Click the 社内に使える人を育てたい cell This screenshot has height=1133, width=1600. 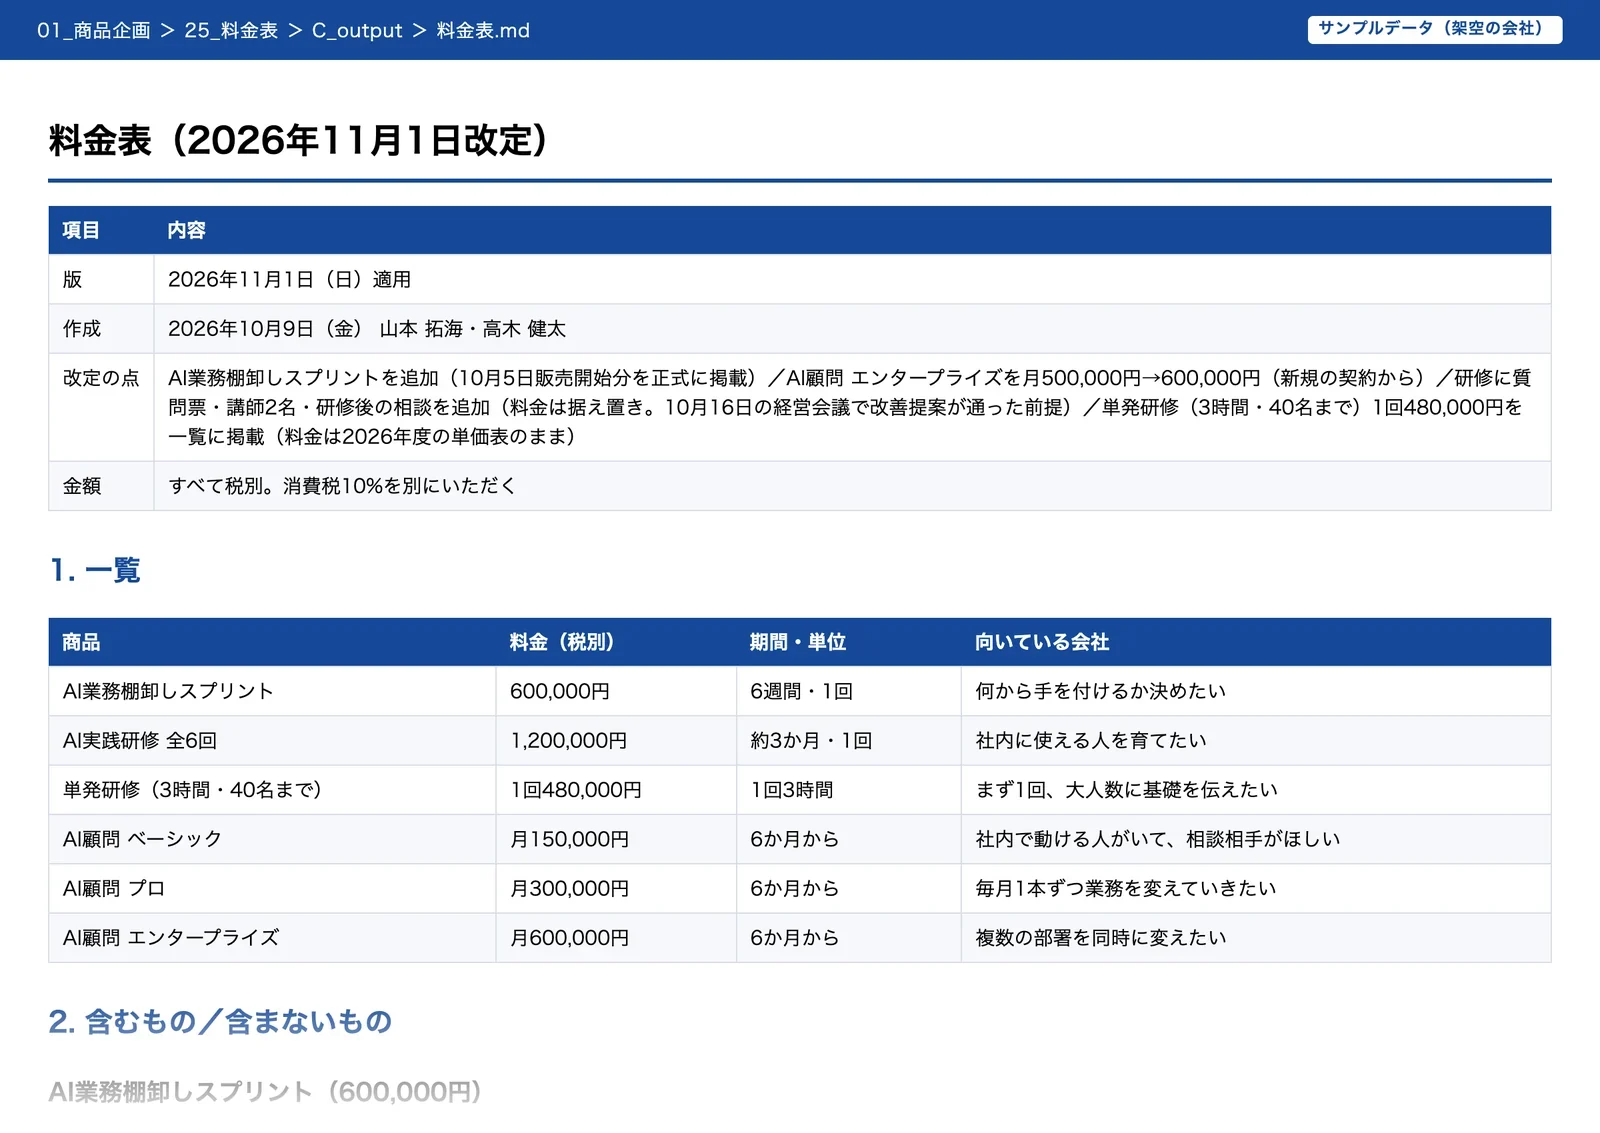click(1256, 740)
